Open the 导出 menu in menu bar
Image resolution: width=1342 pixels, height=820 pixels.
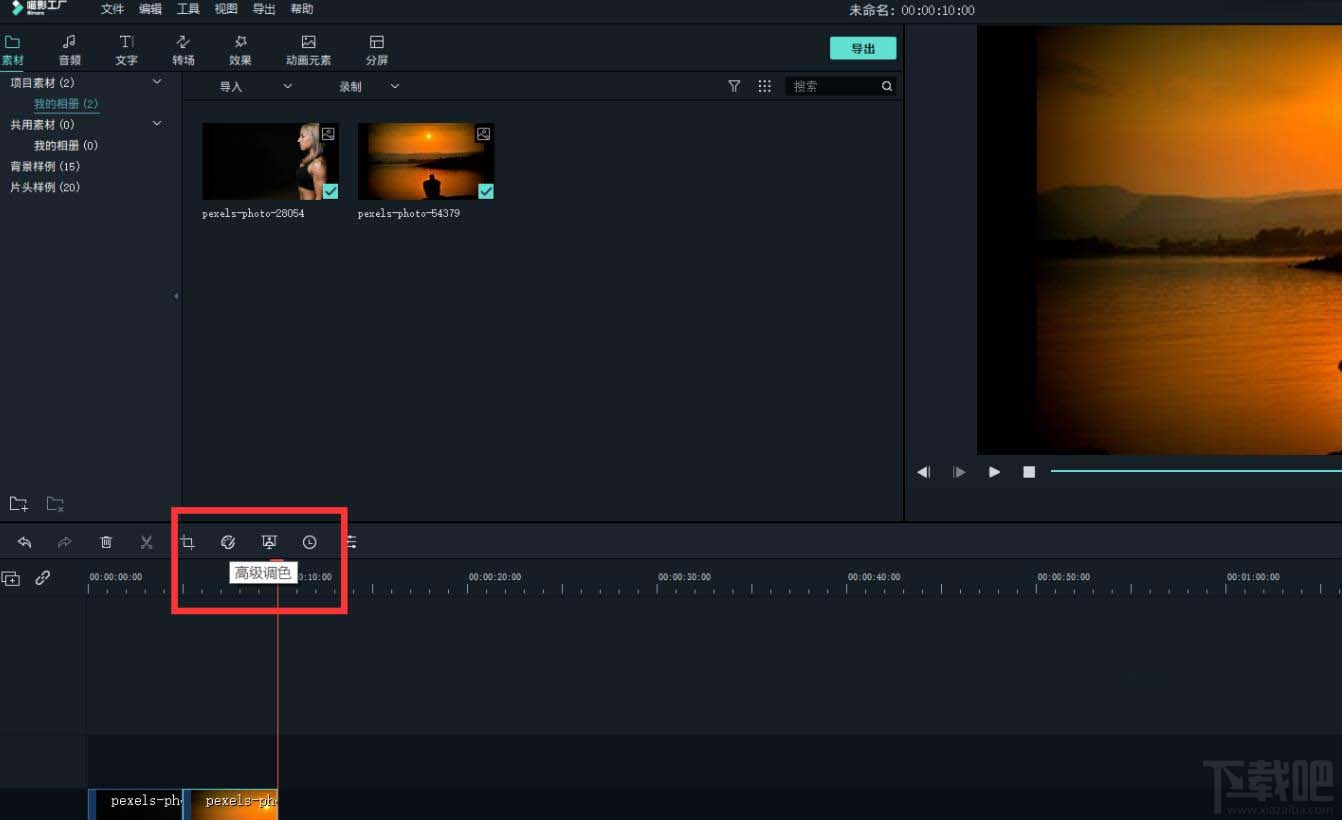264,9
